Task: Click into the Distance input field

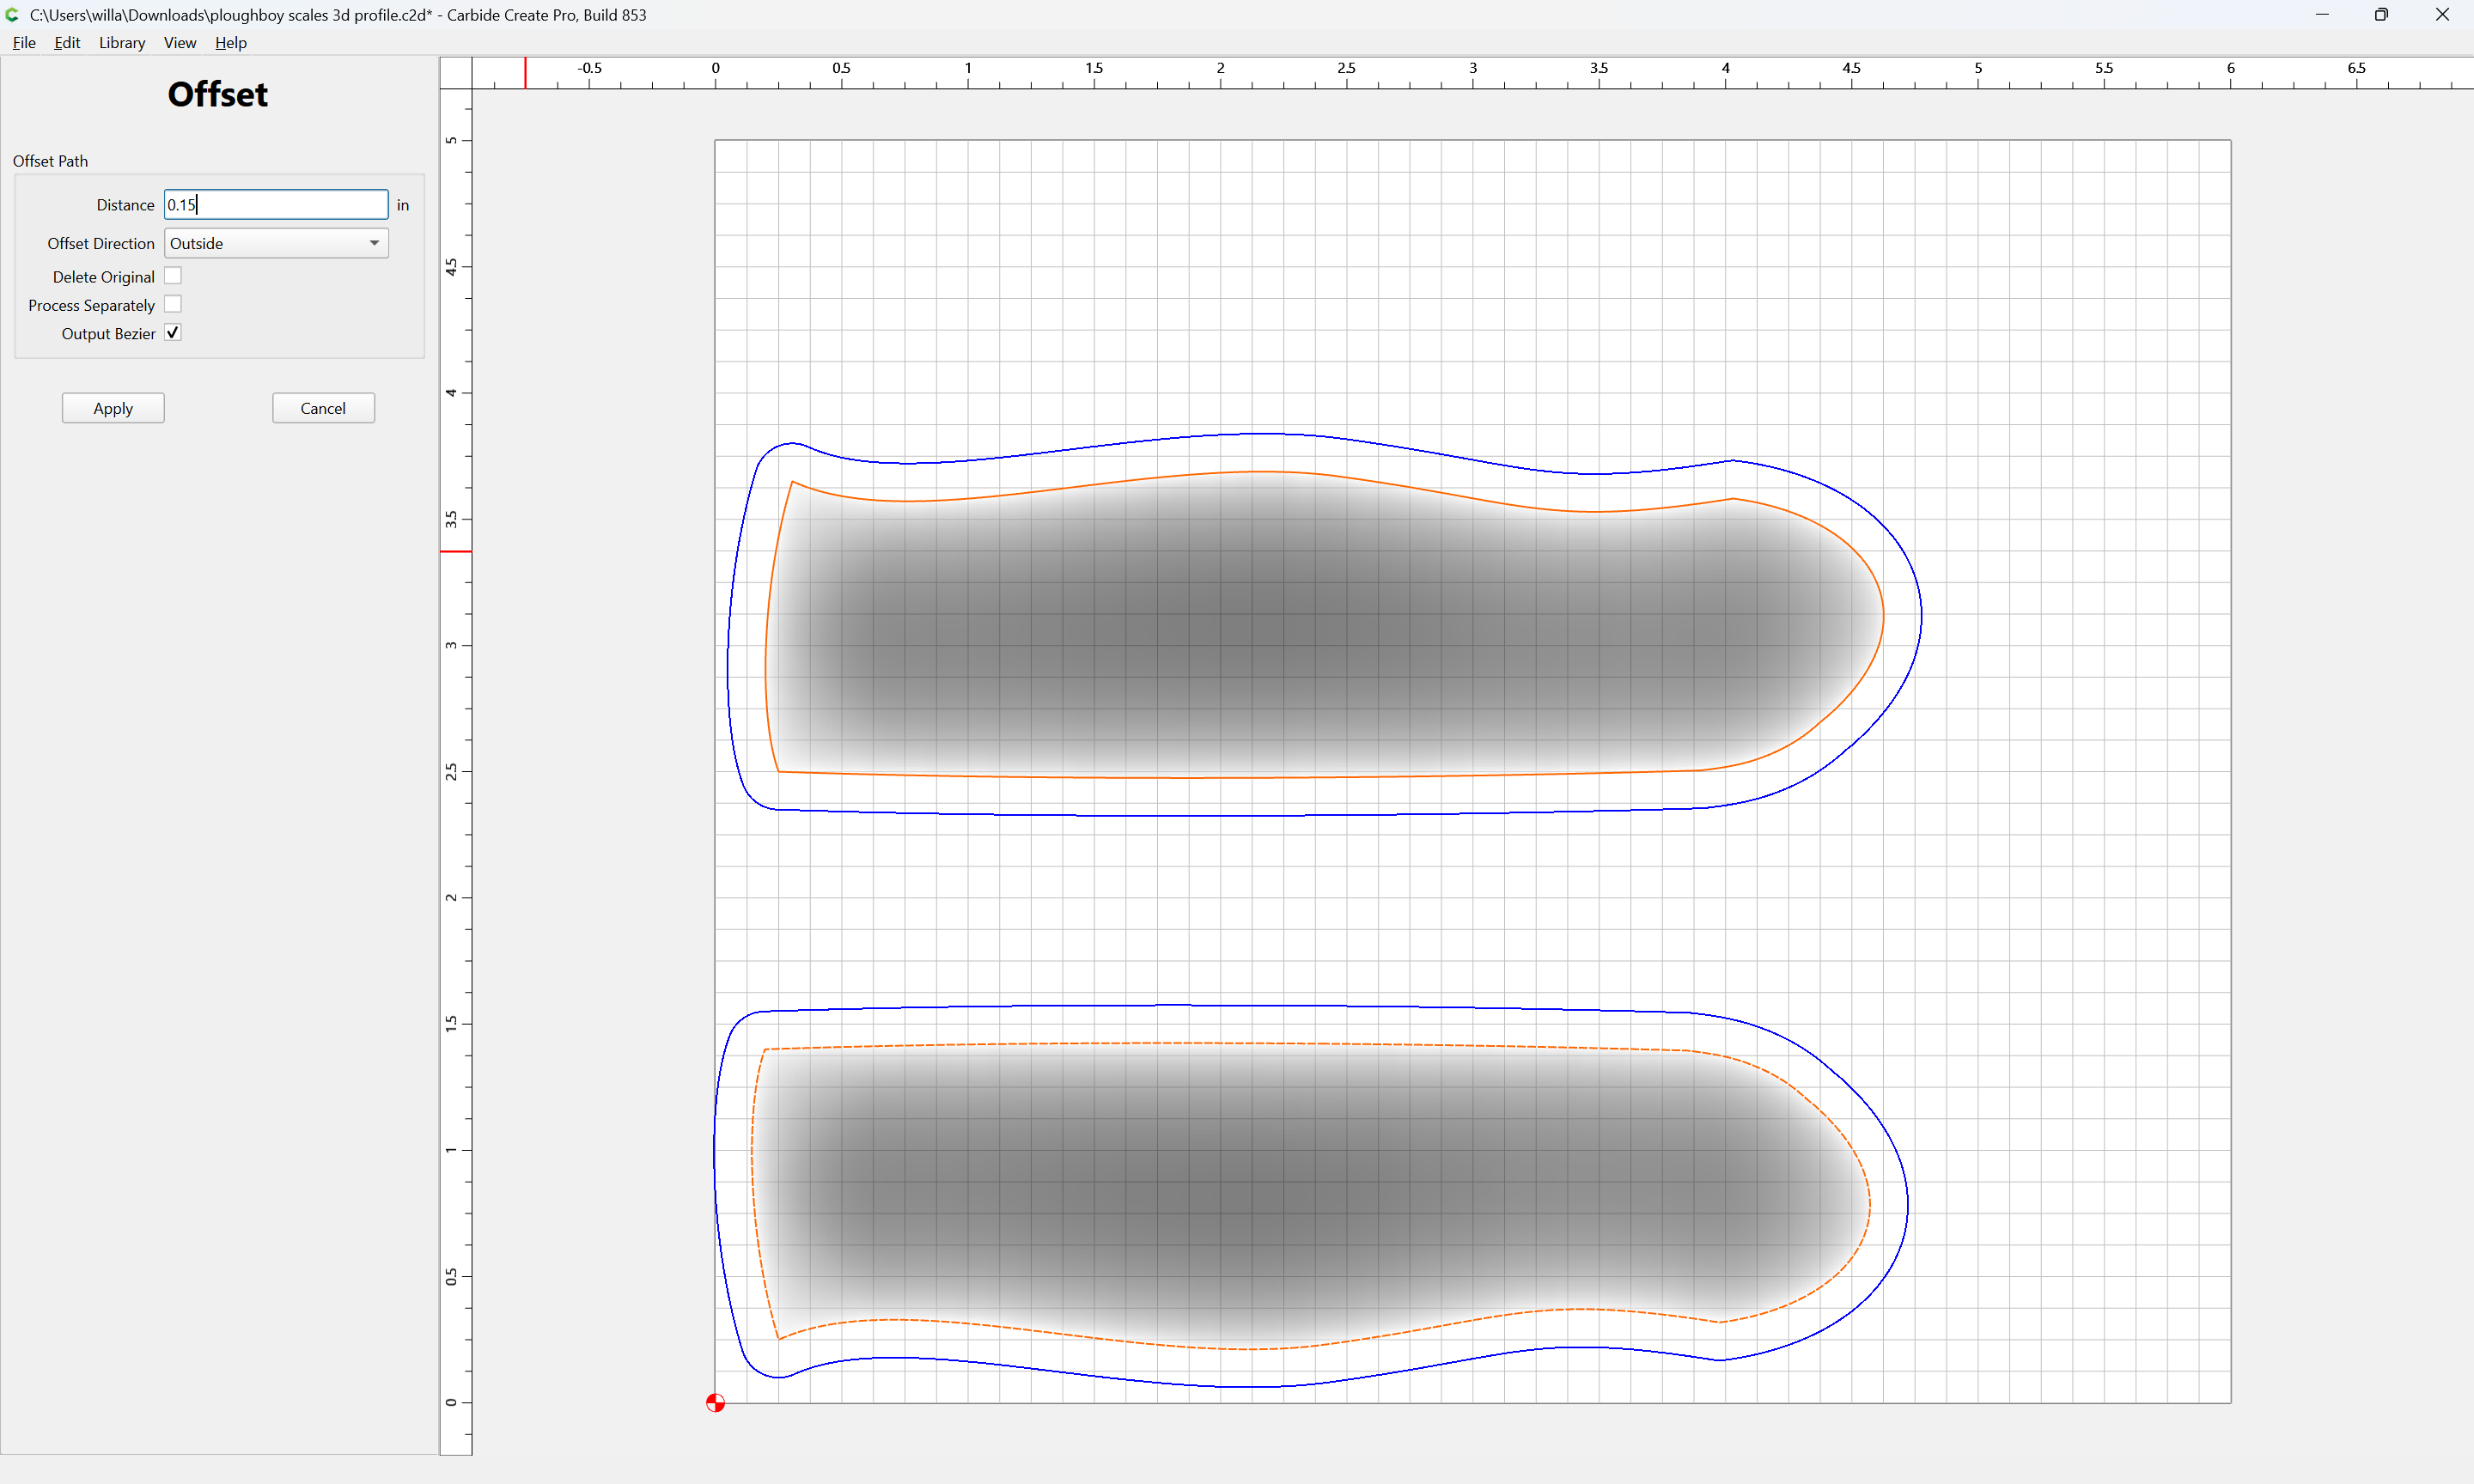Action: point(276,204)
